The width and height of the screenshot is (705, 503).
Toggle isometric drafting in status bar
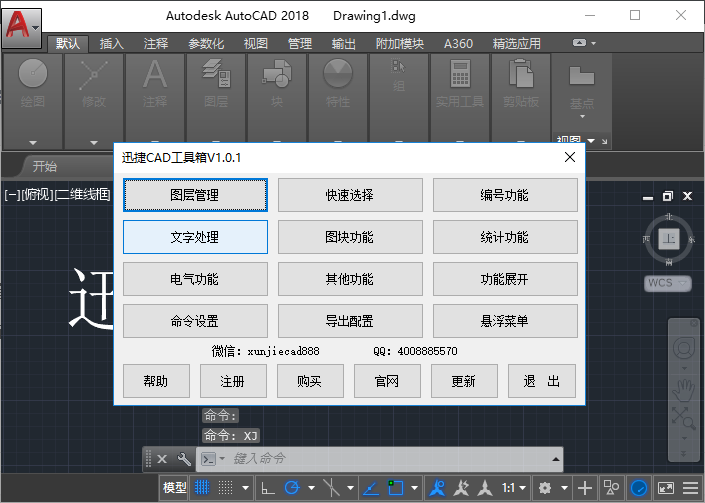pyautogui.click(x=331, y=488)
